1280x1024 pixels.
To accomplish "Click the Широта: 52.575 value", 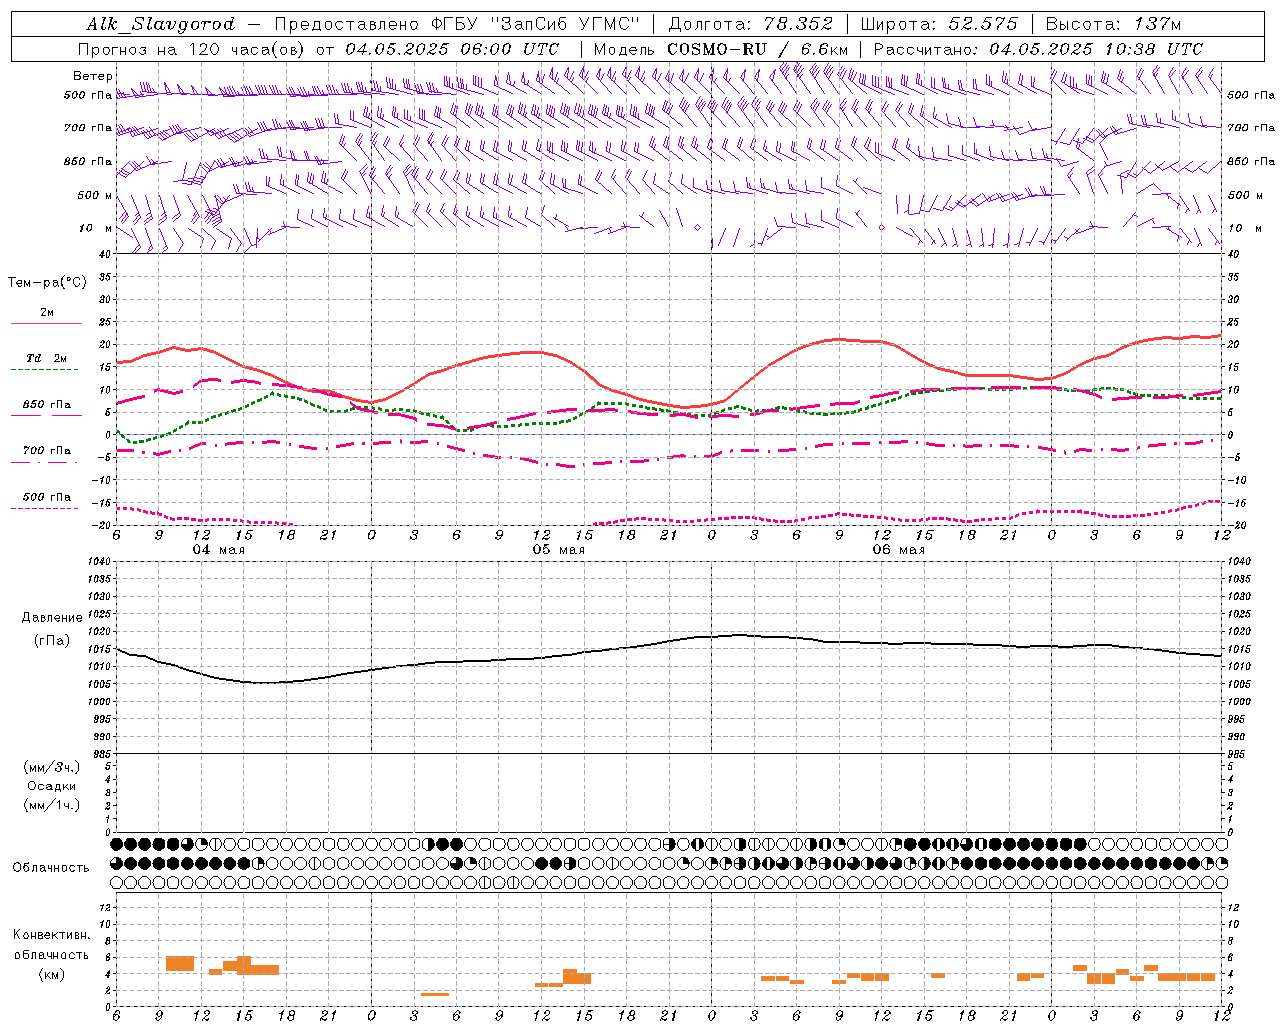I will [938, 24].
